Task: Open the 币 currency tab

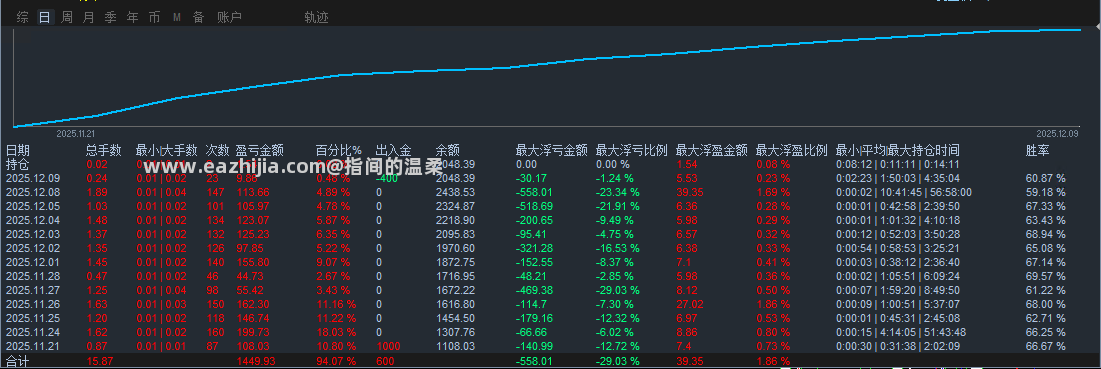Action: (154, 18)
